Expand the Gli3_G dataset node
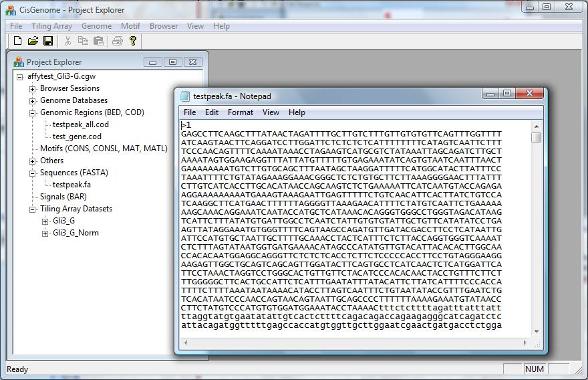588x380 pixels. pyautogui.click(x=45, y=221)
